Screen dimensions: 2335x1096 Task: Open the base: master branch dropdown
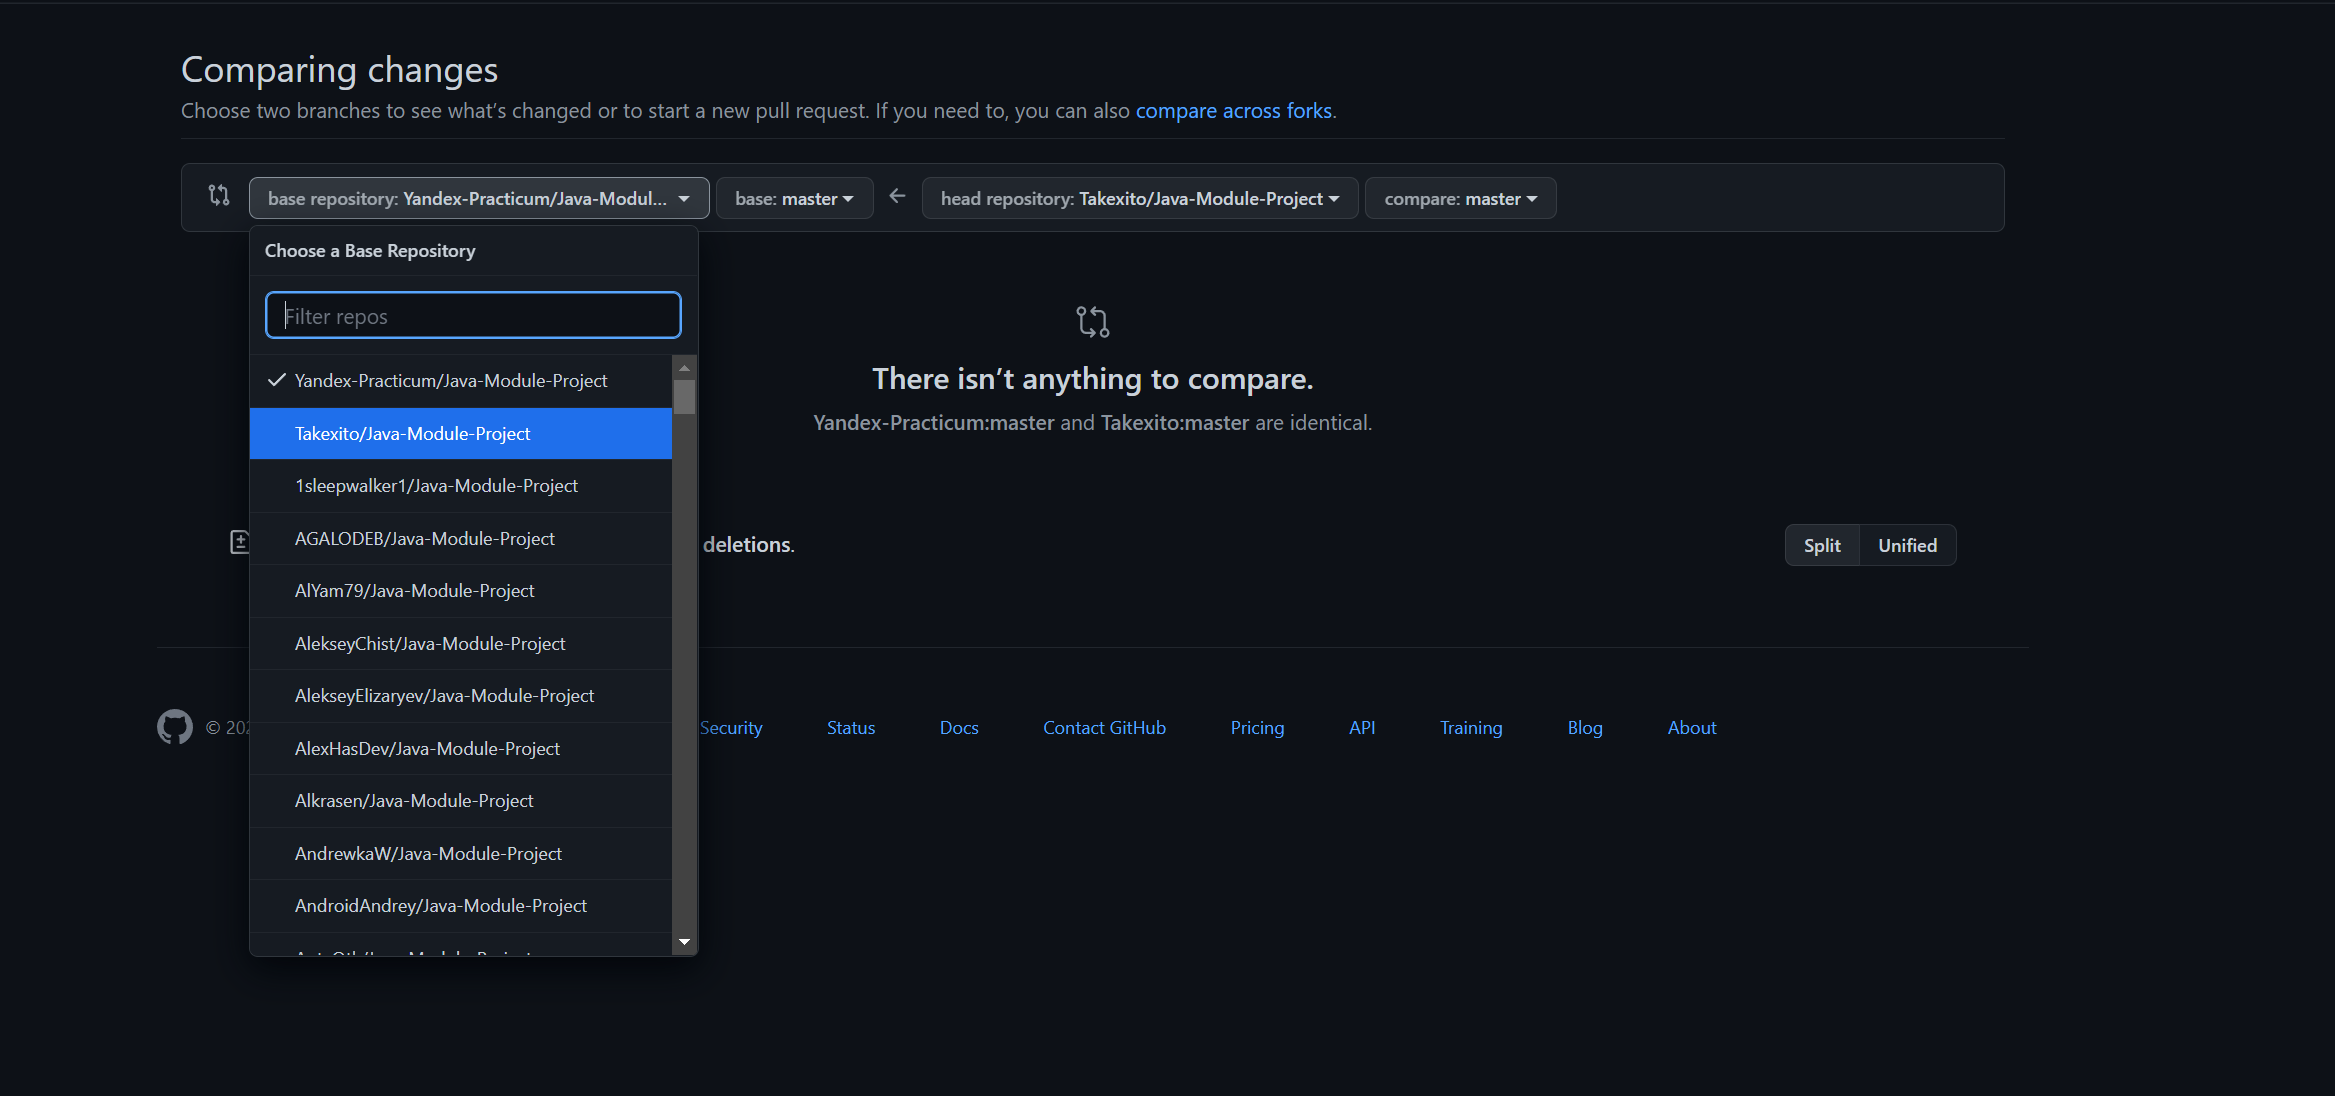[794, 198]
